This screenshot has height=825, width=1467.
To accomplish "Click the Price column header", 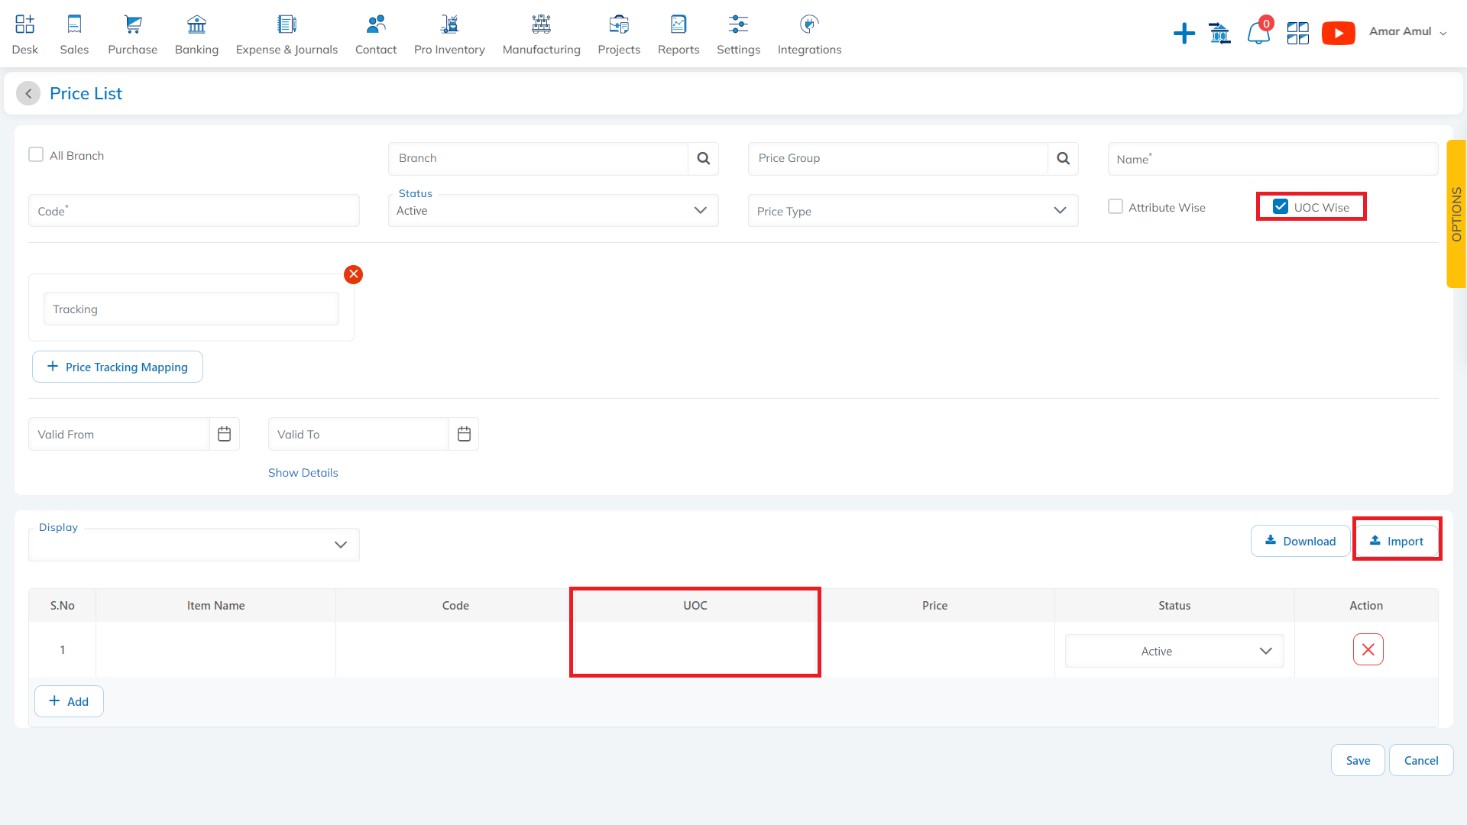I will point(935,605).
